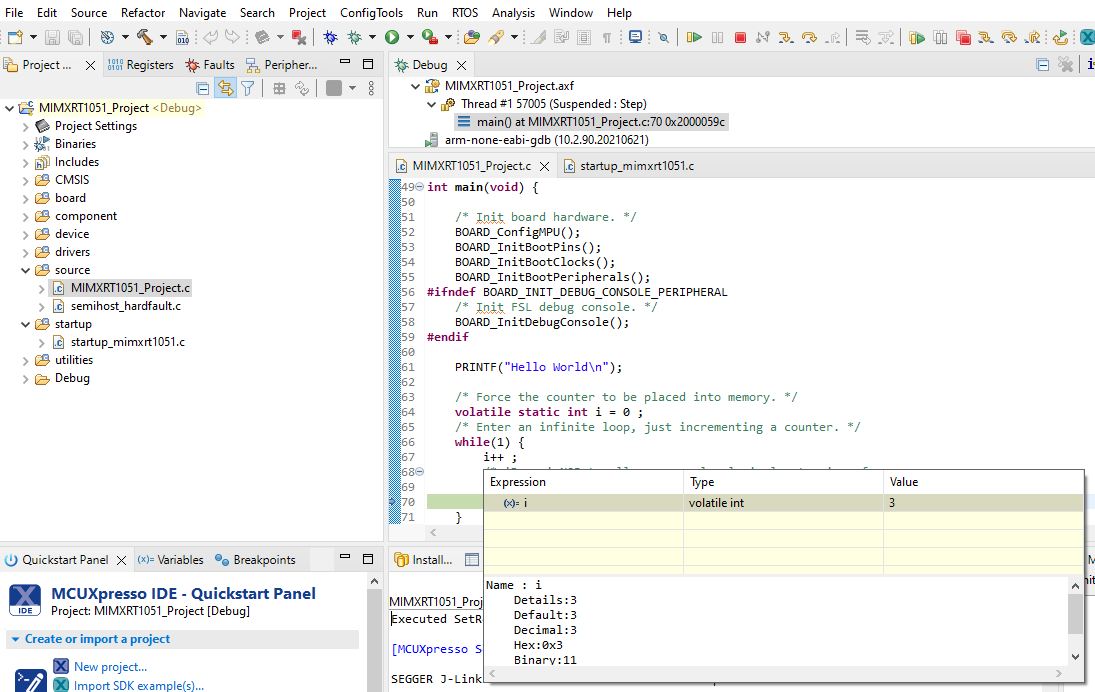Click the green Run play icon

[392, 37]
